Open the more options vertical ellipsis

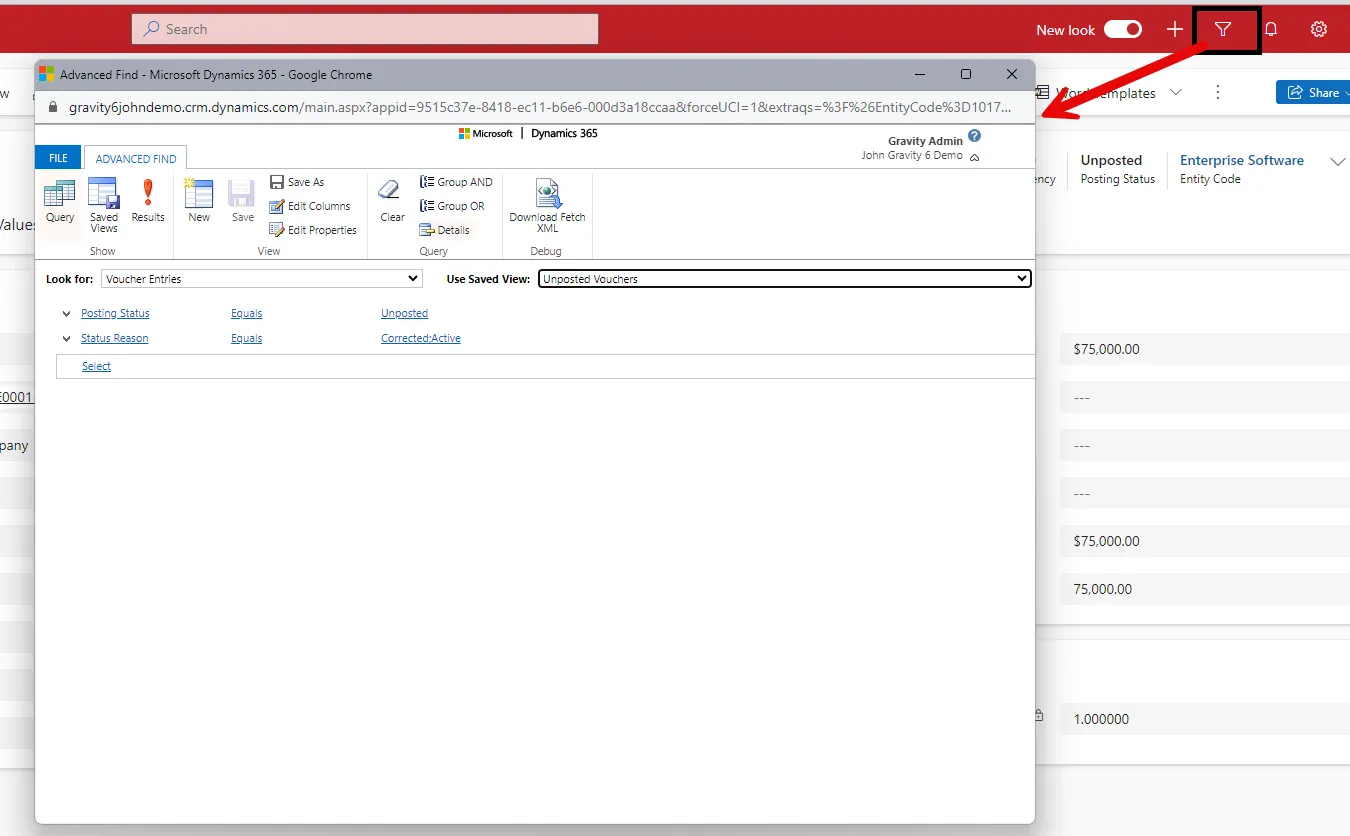[x=1218, y=92]
